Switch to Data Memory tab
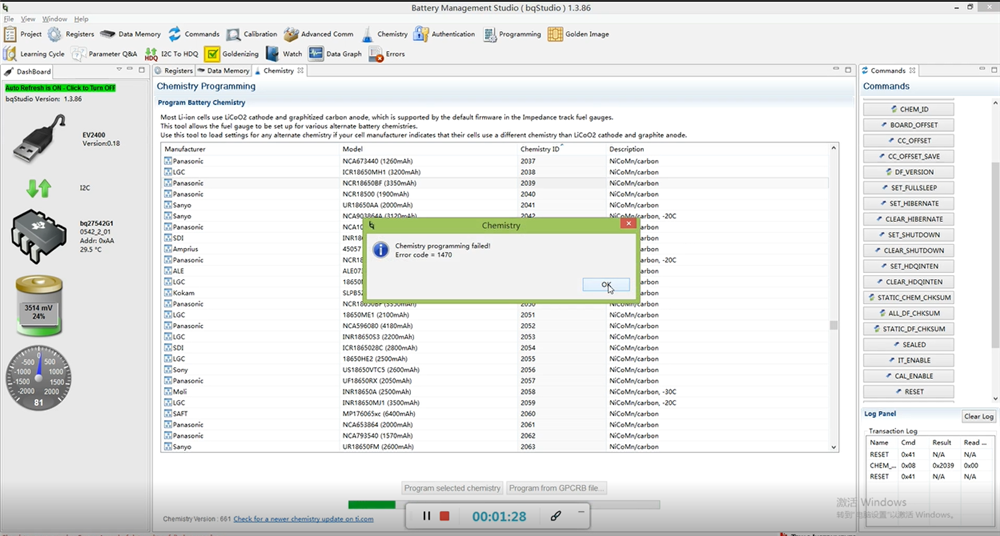 pos(223,71)
